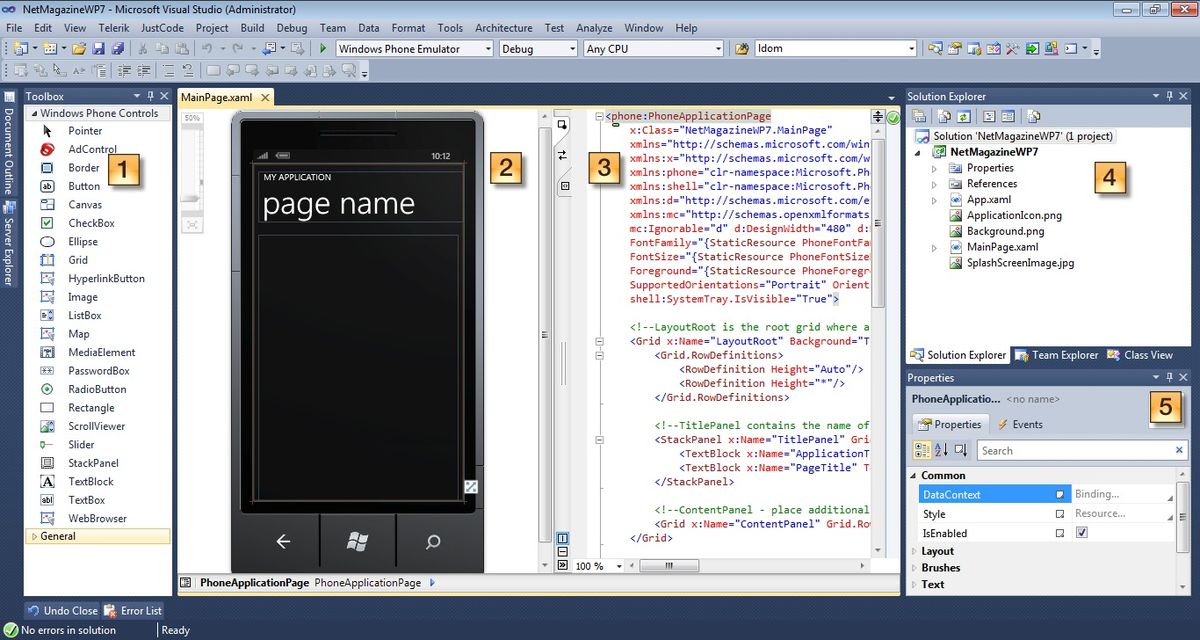Click the auto-hide pin on Solution Explorer
This screenshot has height=640, width=1200.
[1172, 96]
